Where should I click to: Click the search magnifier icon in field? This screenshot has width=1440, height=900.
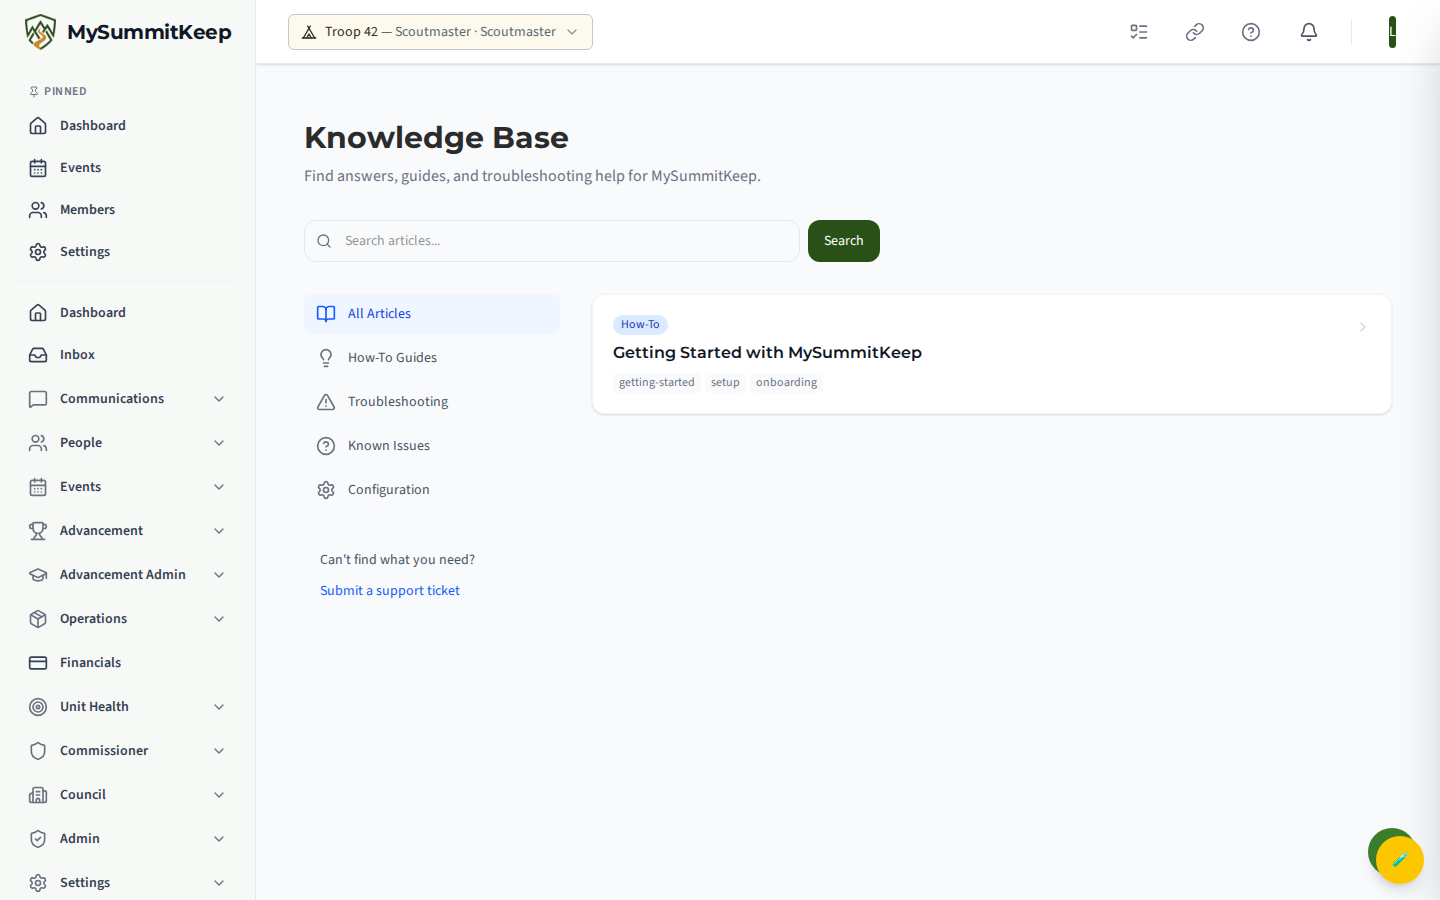pyautogui.click(x=324, y=241)
